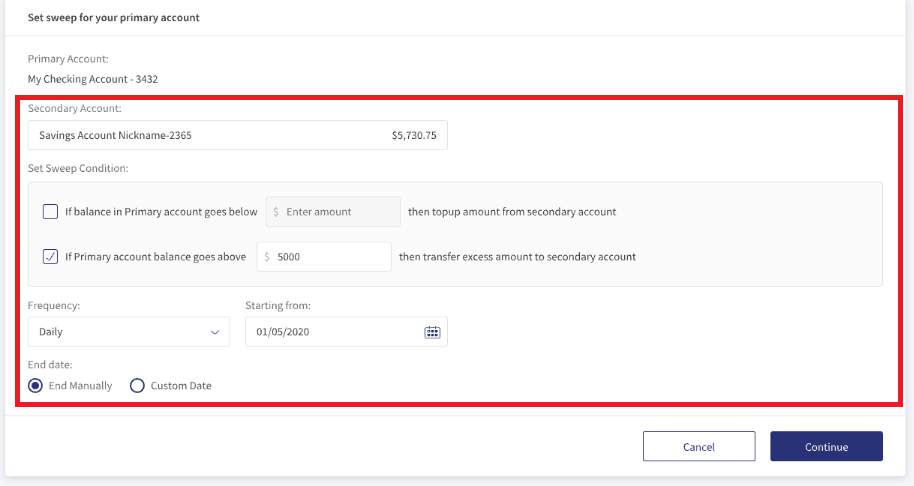Click the End Manually label text
The width and height of the screenshot is (914, 486).
(x=80, y=386)
